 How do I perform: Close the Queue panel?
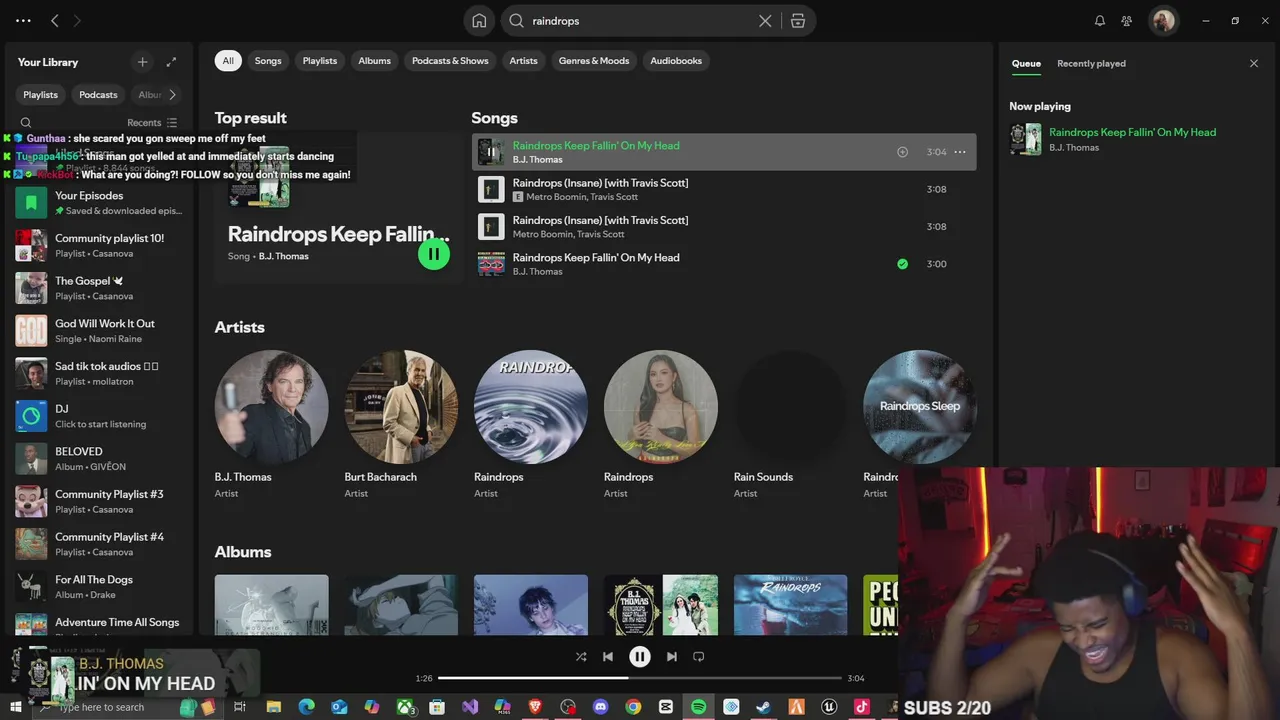point(1254,63)
